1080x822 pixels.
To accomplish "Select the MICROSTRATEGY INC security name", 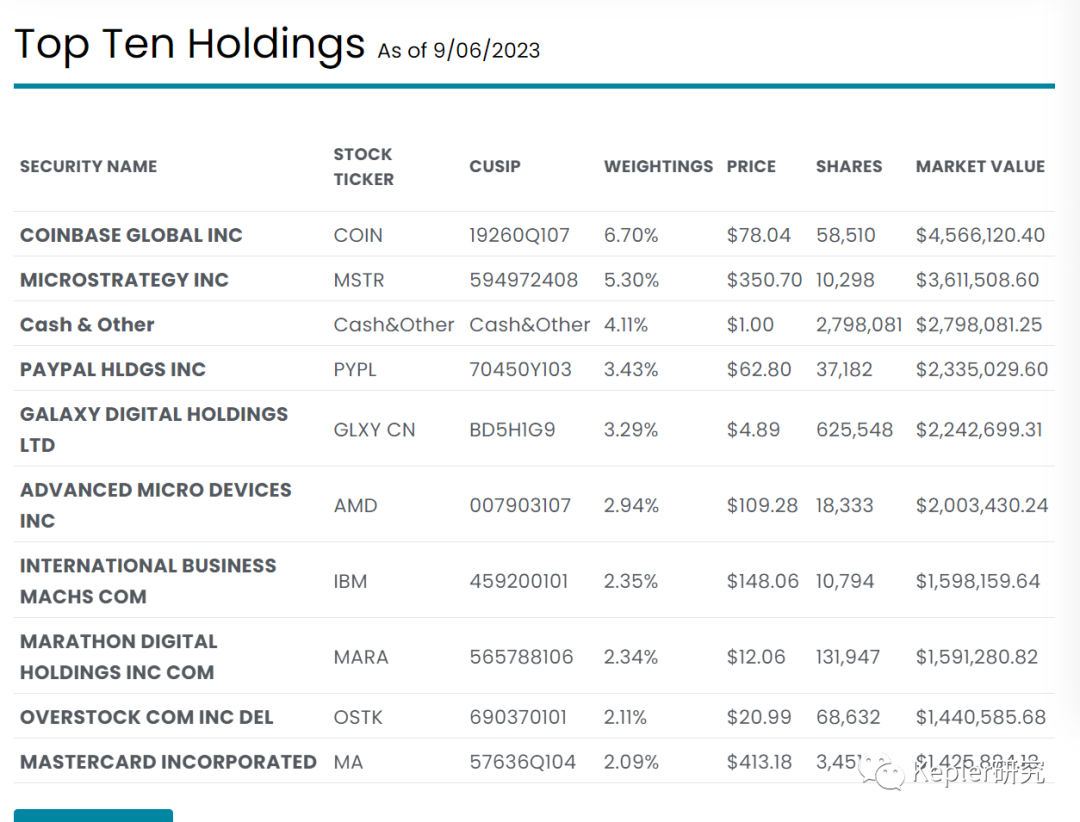I will coord(124,280).
